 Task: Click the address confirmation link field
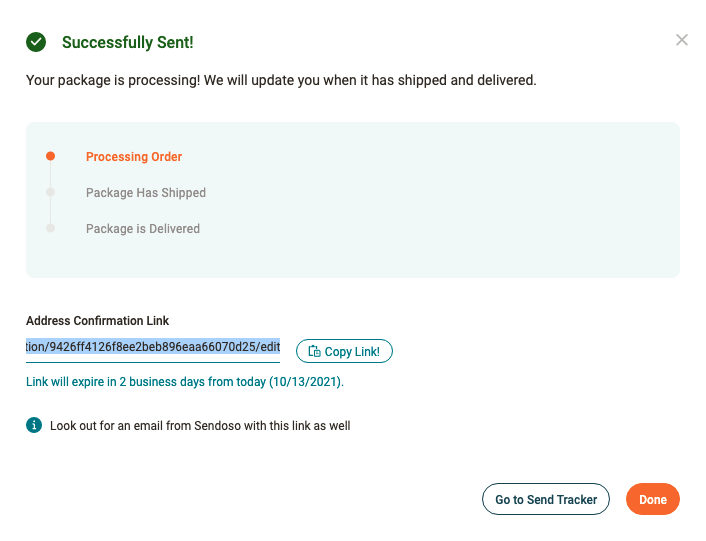(153, 347)
